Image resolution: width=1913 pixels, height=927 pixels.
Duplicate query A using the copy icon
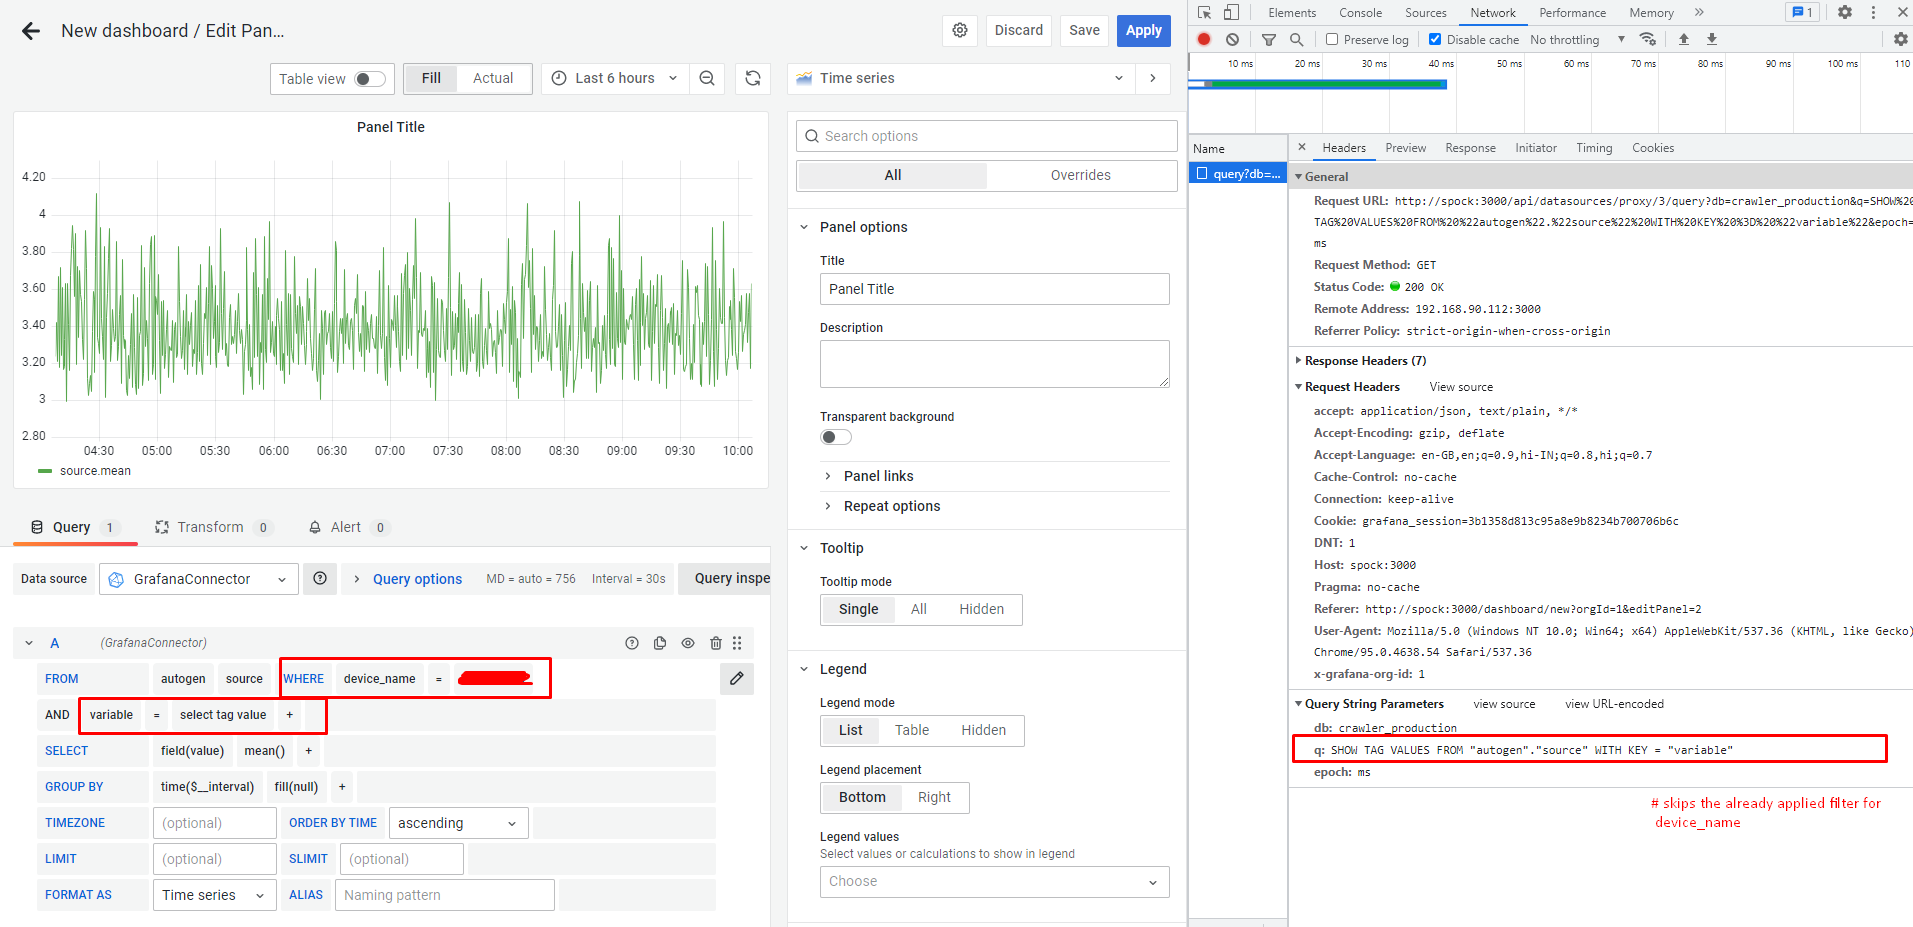point(660,643)
